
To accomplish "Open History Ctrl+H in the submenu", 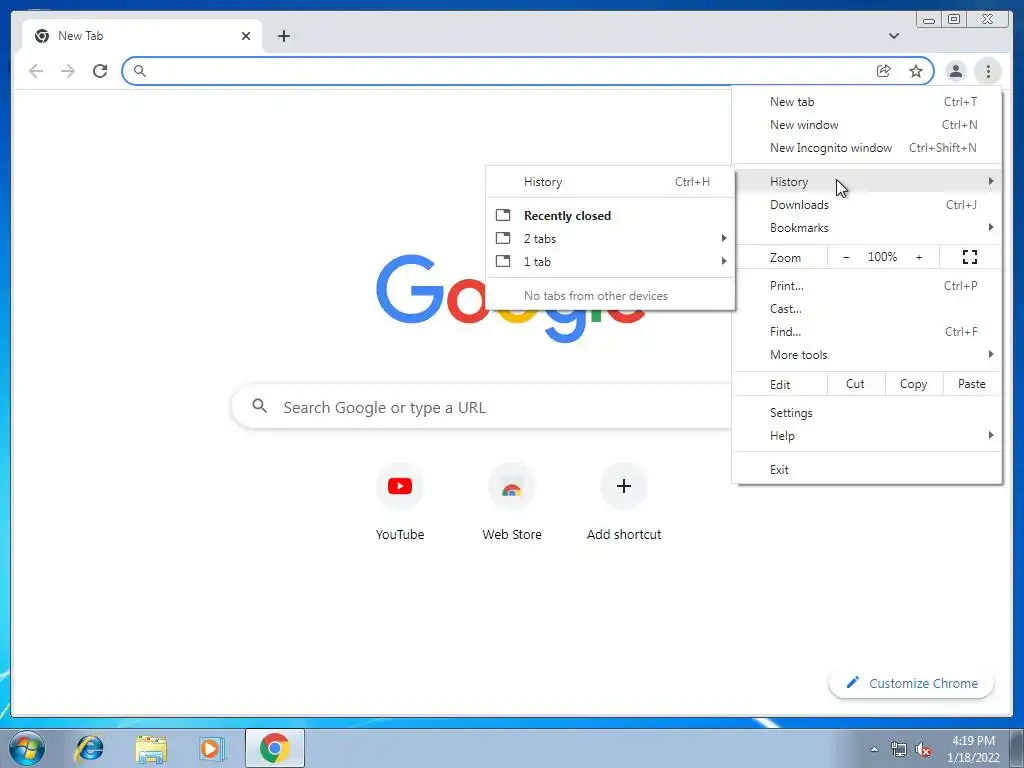I will click(x=611, y=182).
